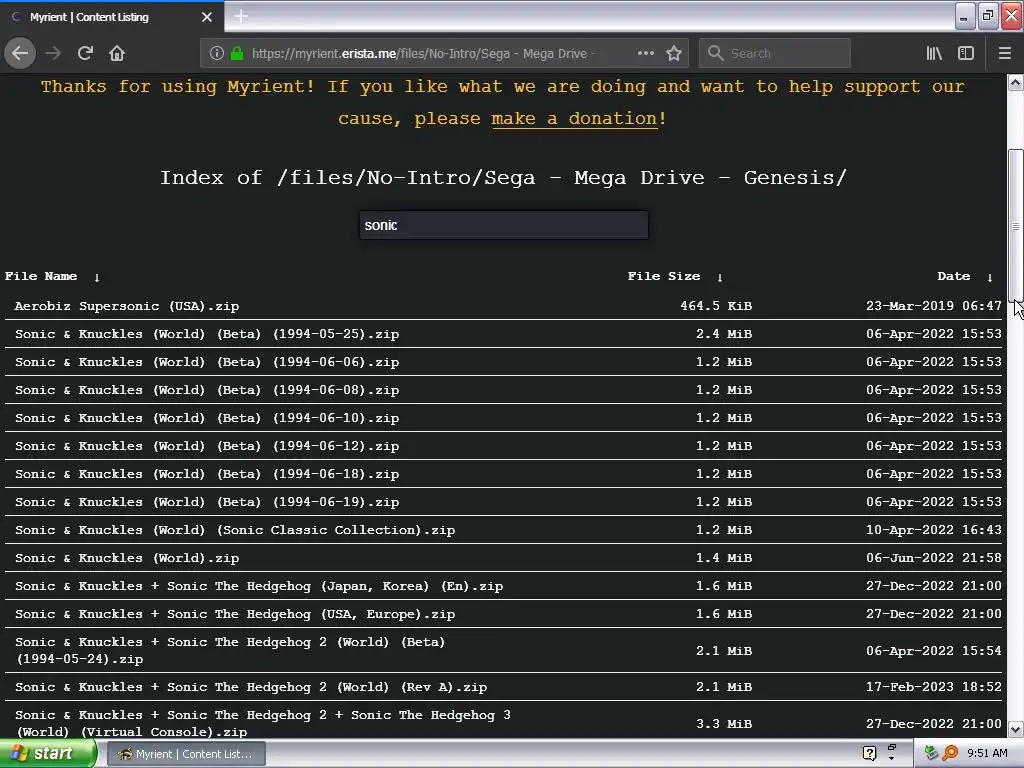The height and width of the screenshot is (768, 1024).
Task: Close the Myrient Content Listing tab
Action: pos(207,17)
